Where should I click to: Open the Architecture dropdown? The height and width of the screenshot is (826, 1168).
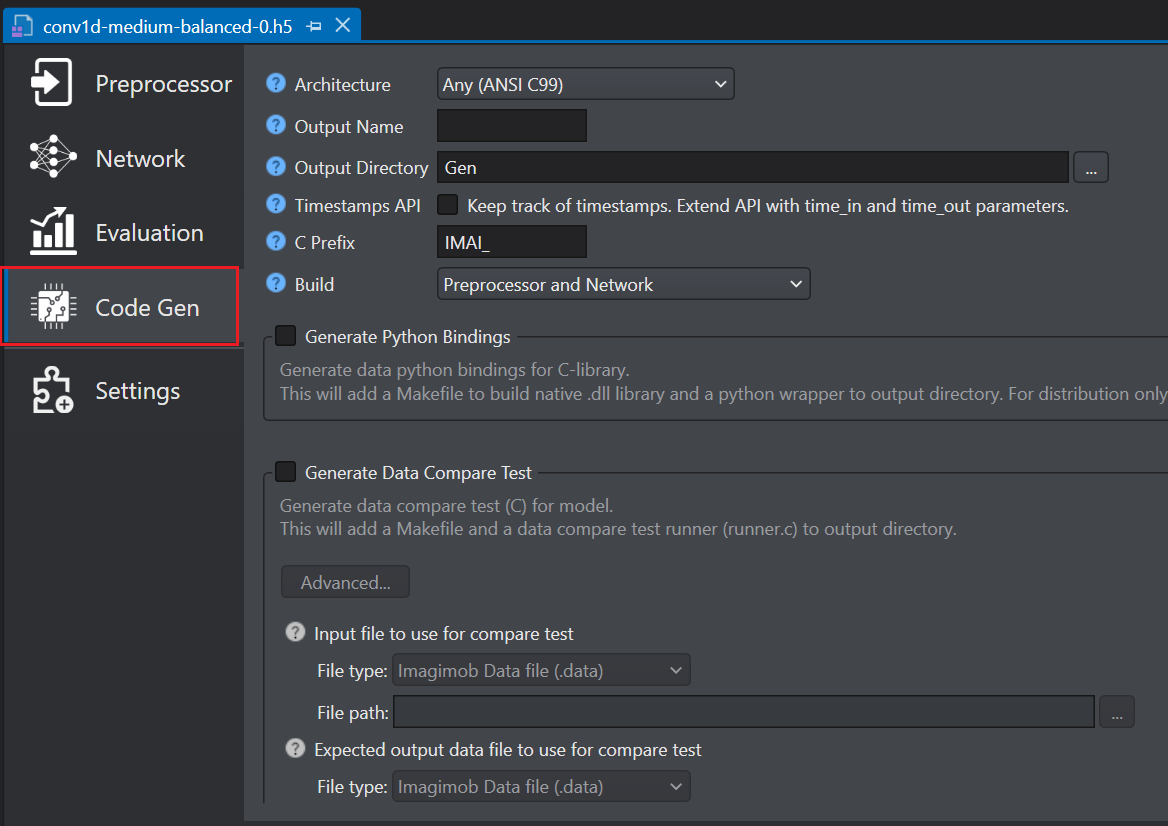tap(585, 84)
